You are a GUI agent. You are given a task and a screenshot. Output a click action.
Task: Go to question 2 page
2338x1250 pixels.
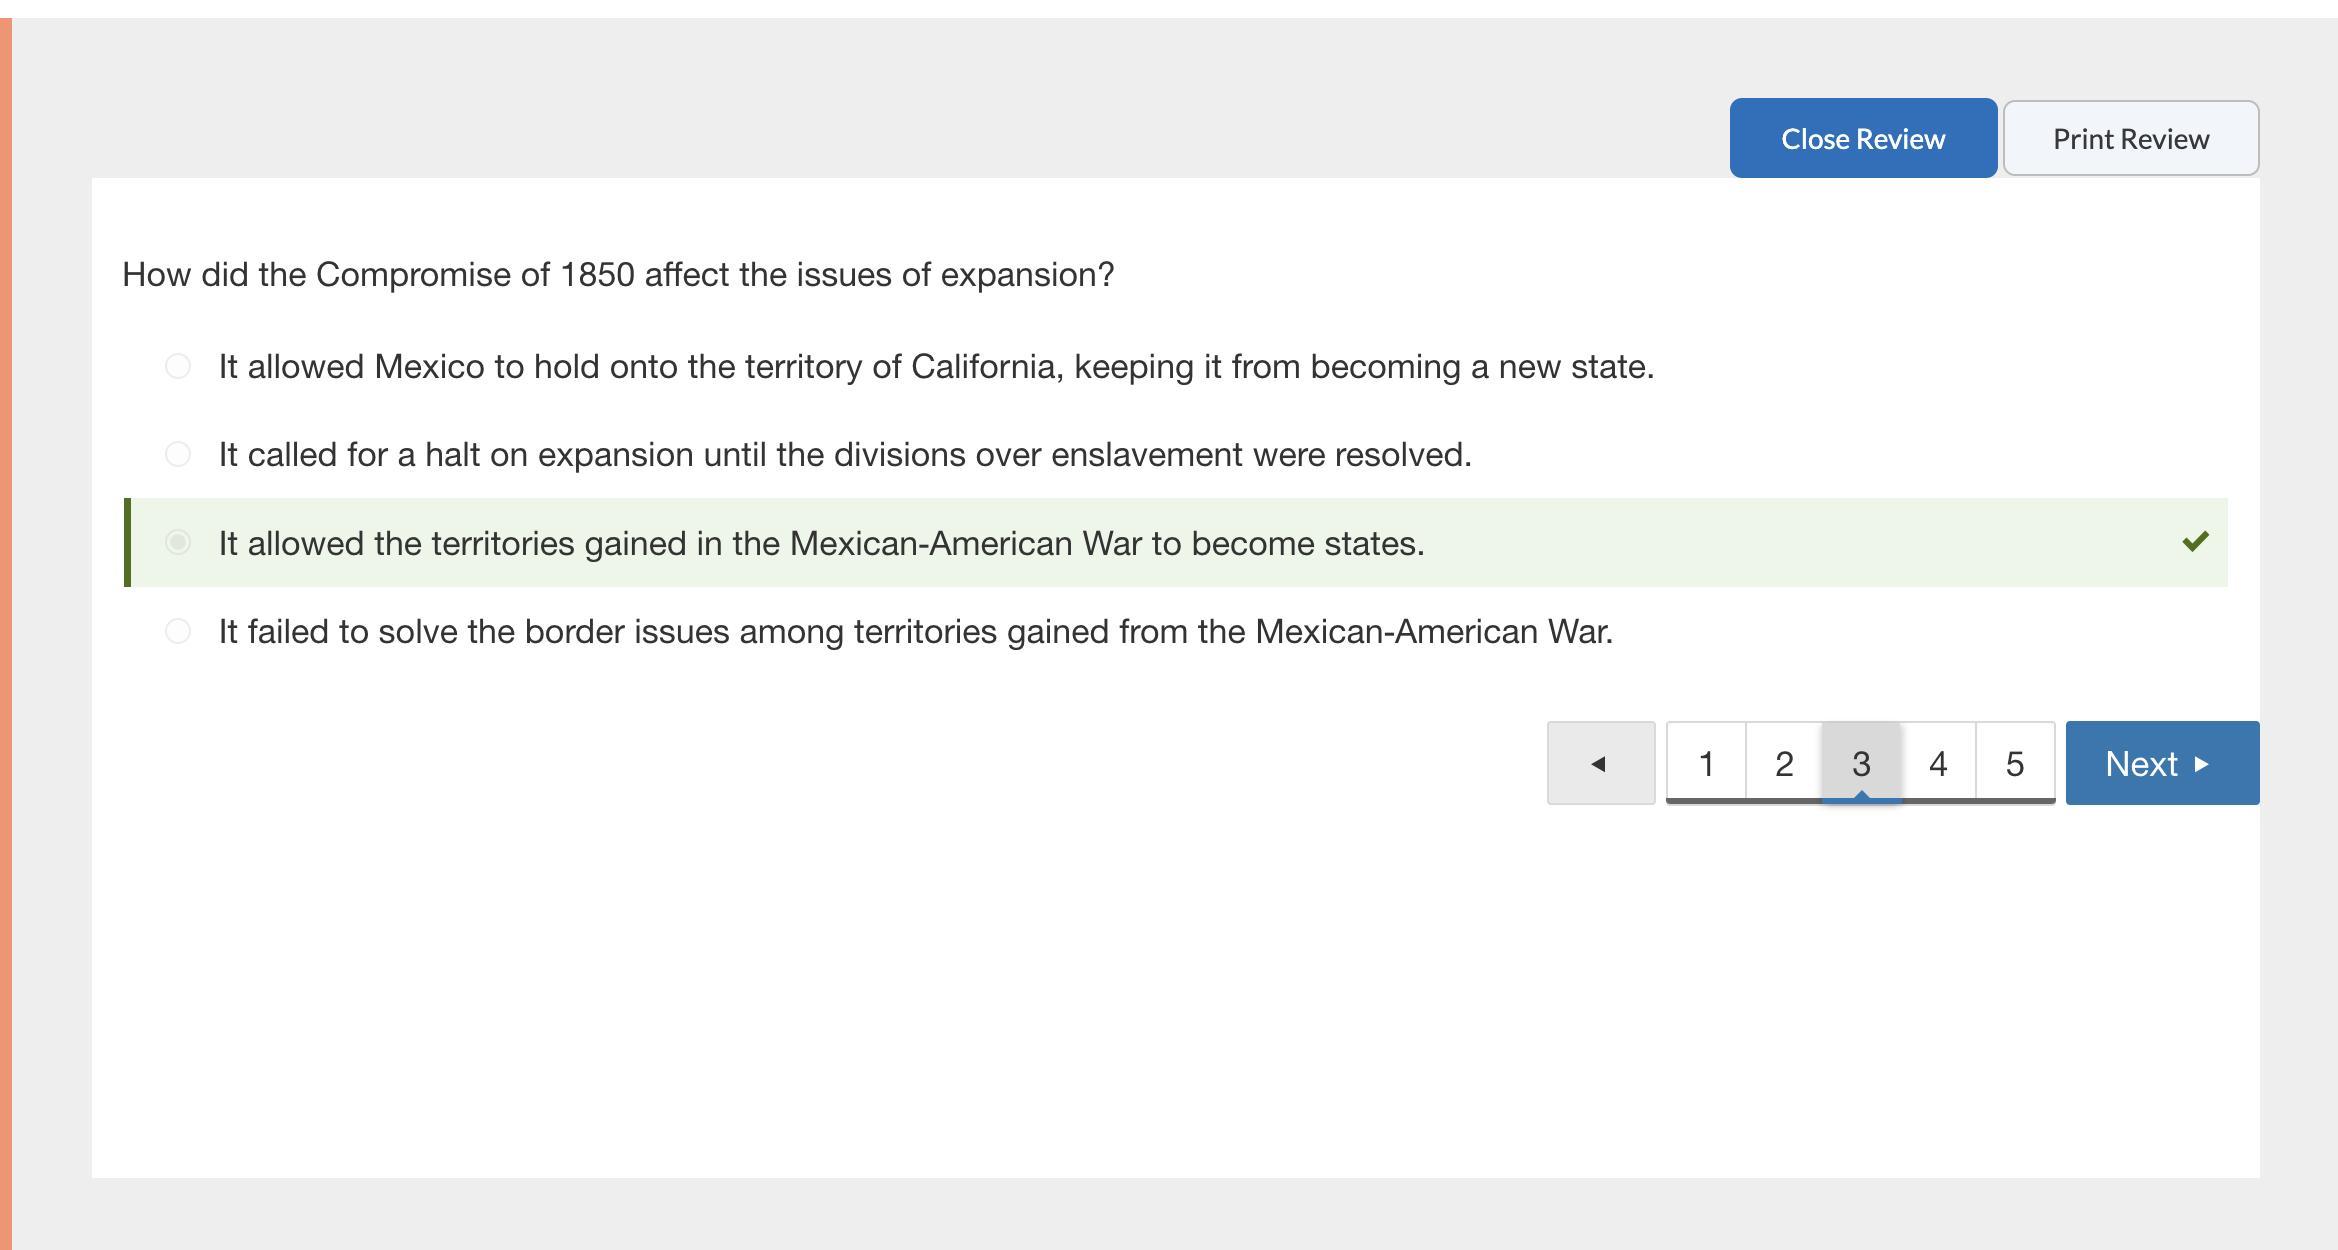tap(1784, 763)
